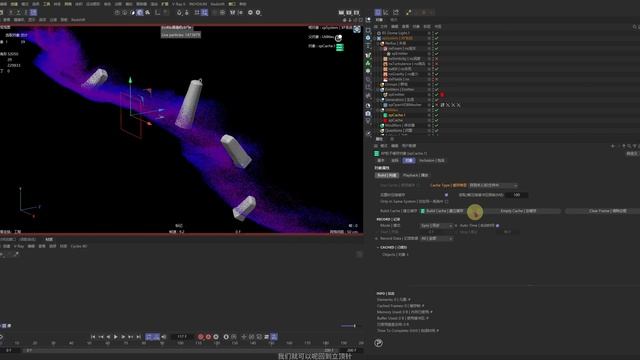640x360 pixels.
Task: Toggle the Auto Time checkbox
Action: (497, 225)
